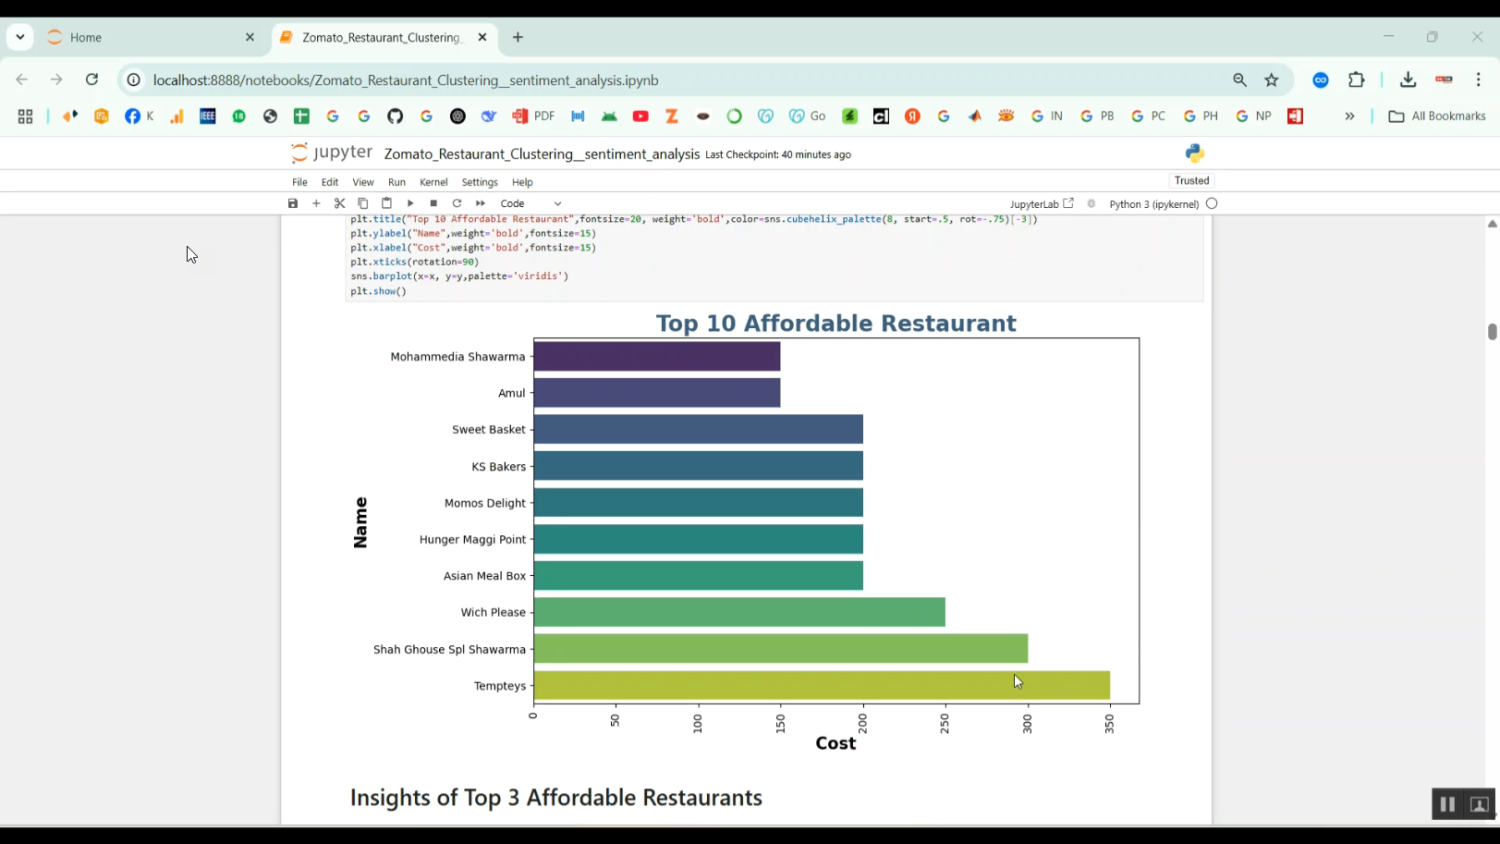Open the Go bookmark
This screenshot has height=844, width=1500.
(x=808, y=117)
